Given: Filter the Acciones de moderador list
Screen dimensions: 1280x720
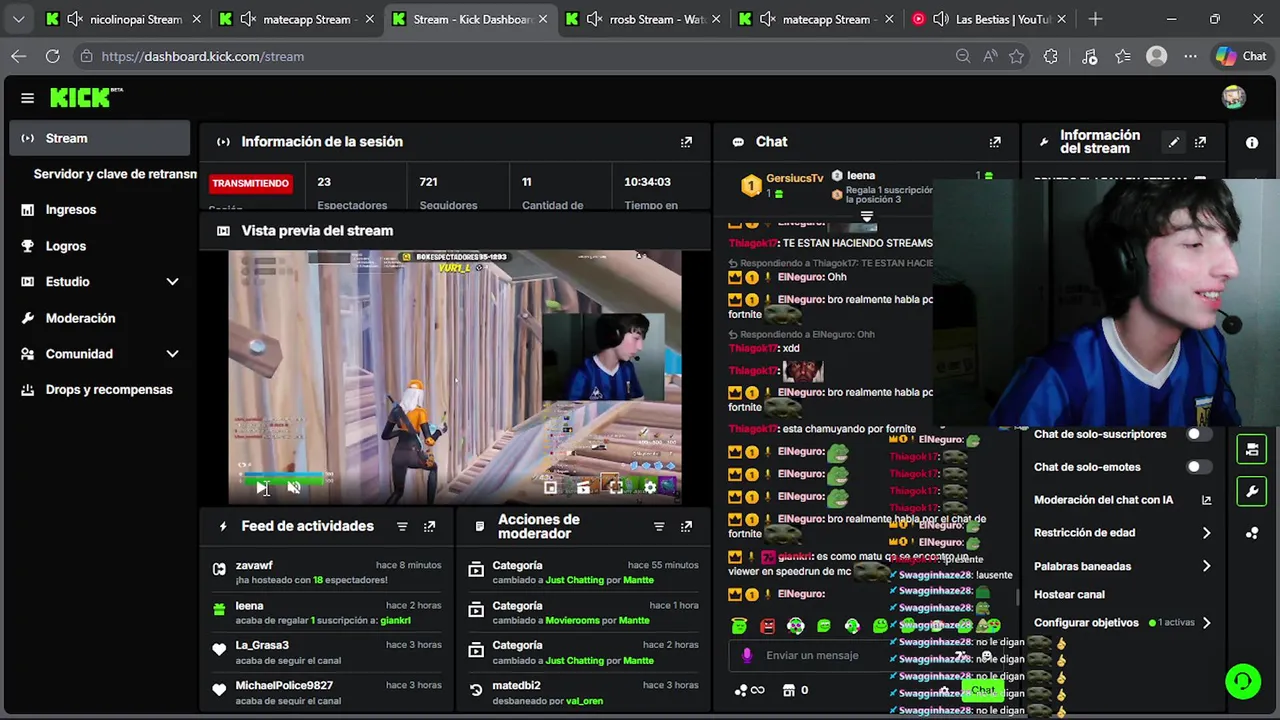Looking at the screenshot, I should click(x=659, y=526).
